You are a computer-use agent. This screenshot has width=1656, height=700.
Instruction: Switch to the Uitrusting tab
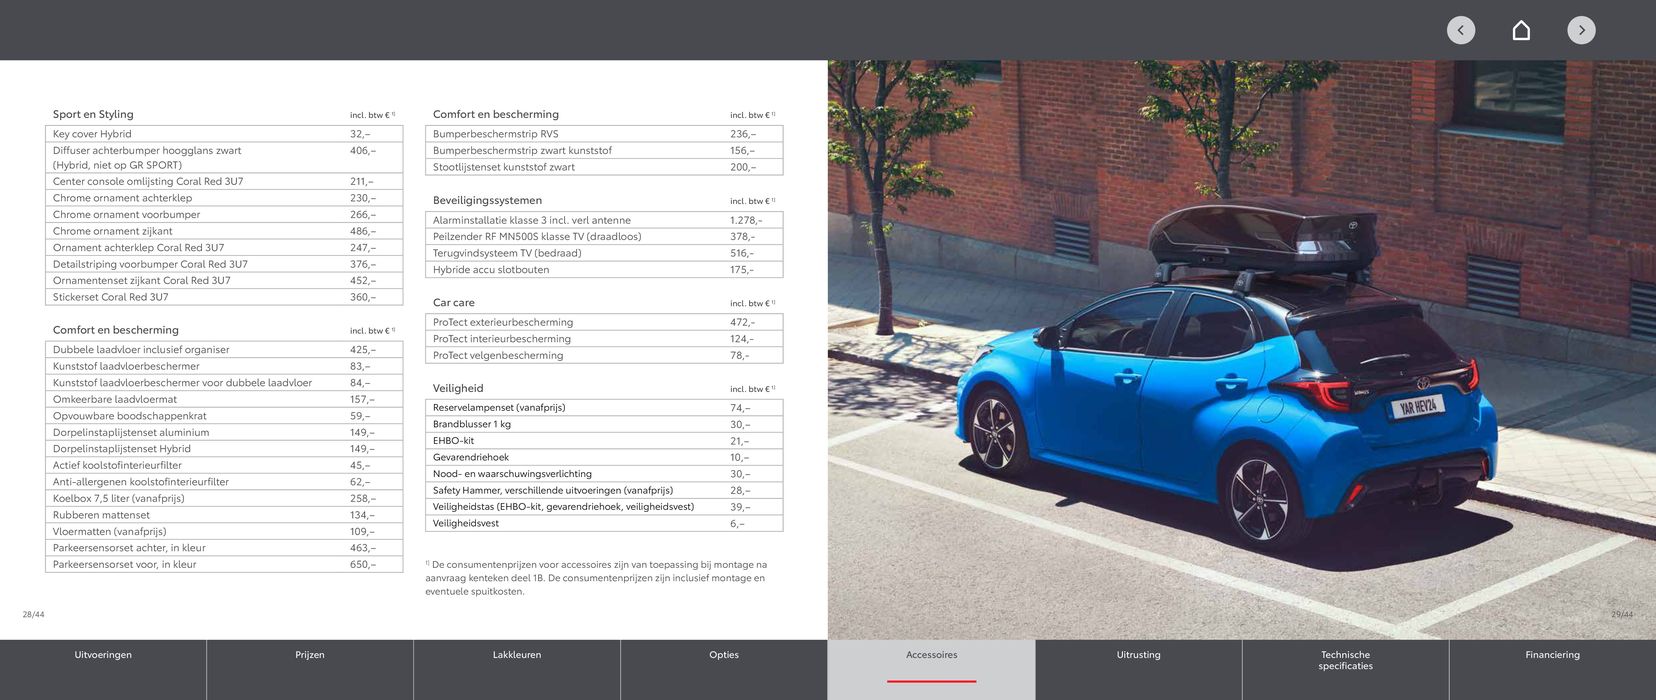[1138, 656]
